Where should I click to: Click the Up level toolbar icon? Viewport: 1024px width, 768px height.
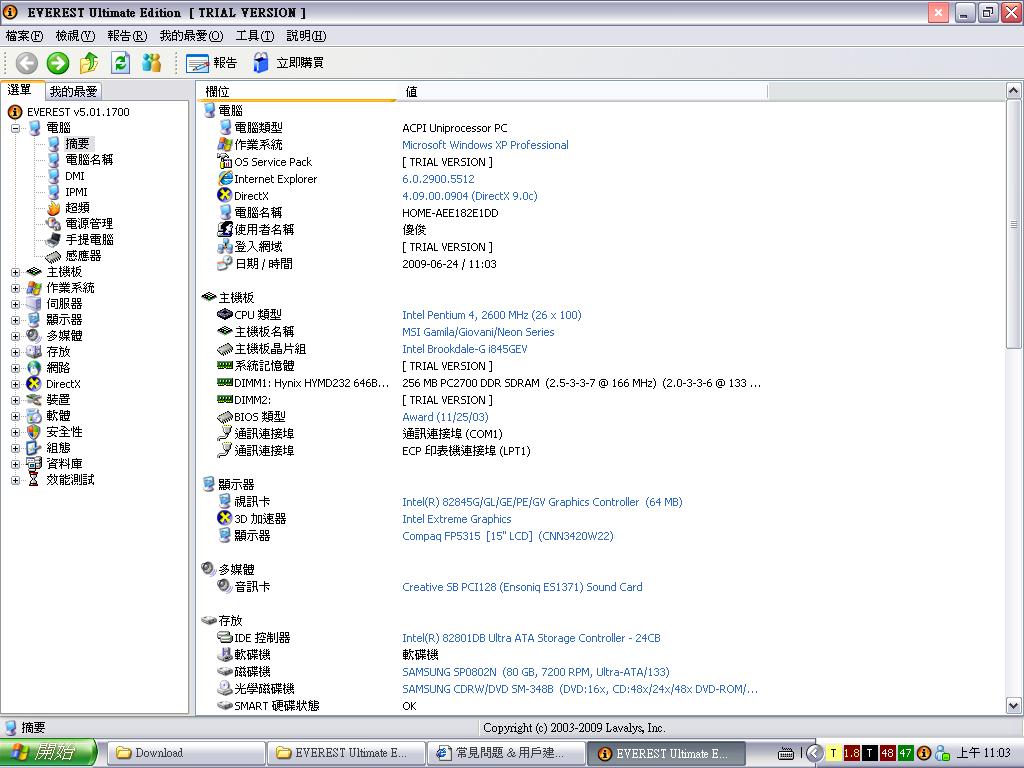pos(89,63)
